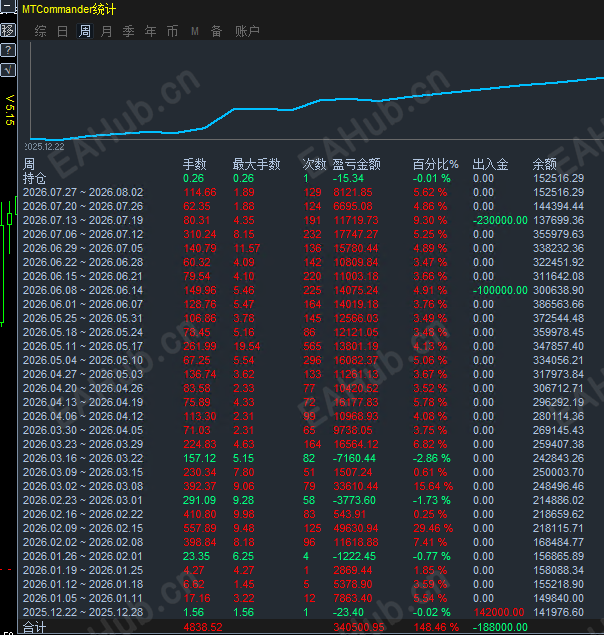604x635 pixels.
Task: Click total profit 340500.95
Action: click(359, 628)
